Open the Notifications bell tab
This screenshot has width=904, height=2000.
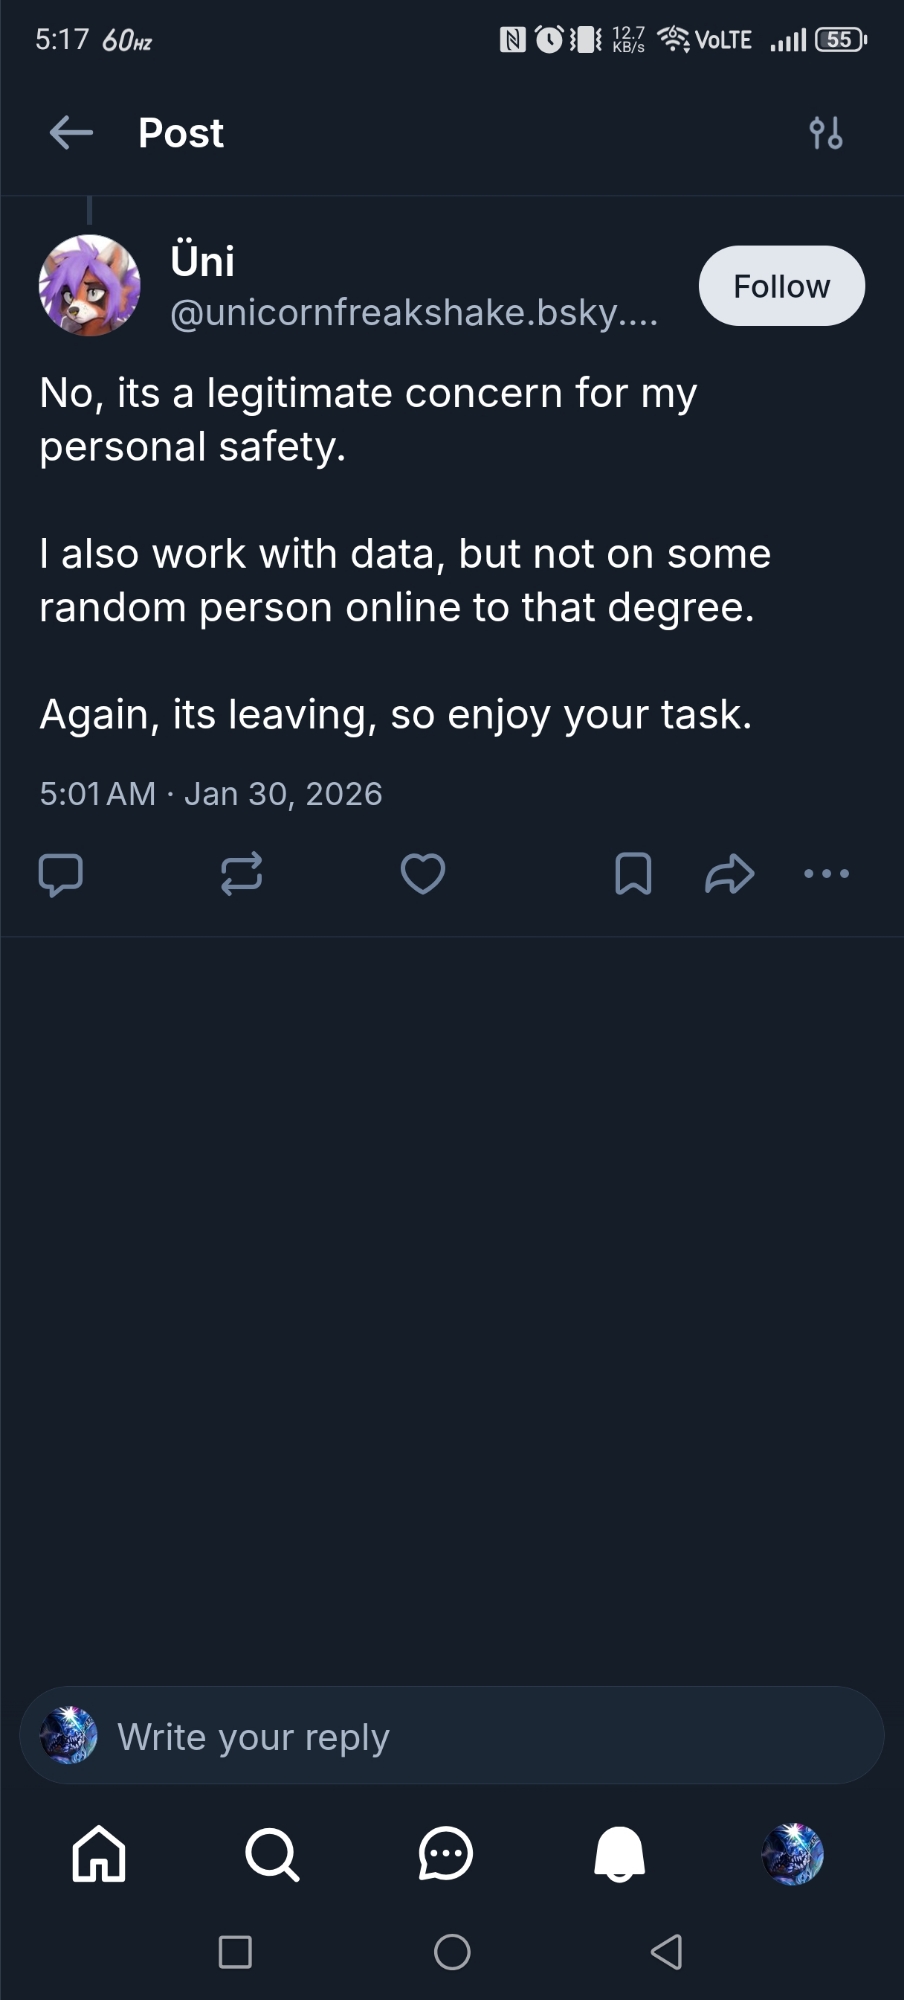619,1854
